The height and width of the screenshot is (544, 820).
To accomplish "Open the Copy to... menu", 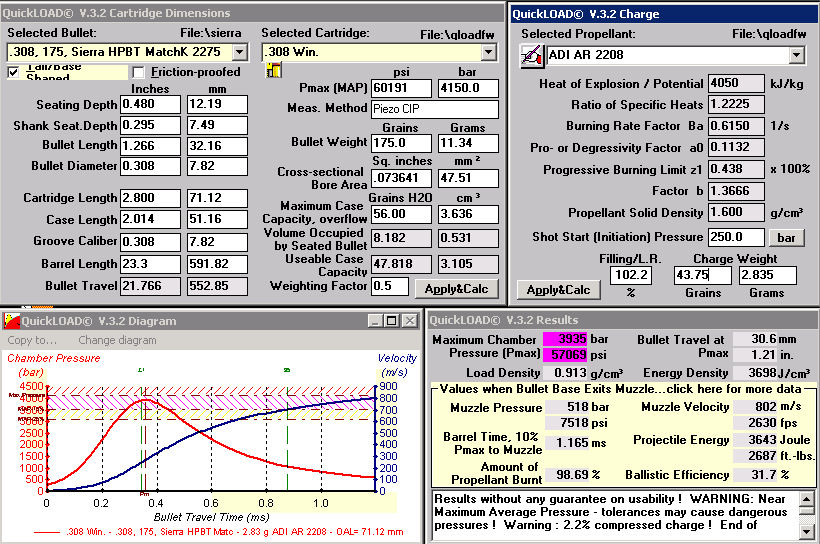I will pyautogui.click(x=32, y=340).
